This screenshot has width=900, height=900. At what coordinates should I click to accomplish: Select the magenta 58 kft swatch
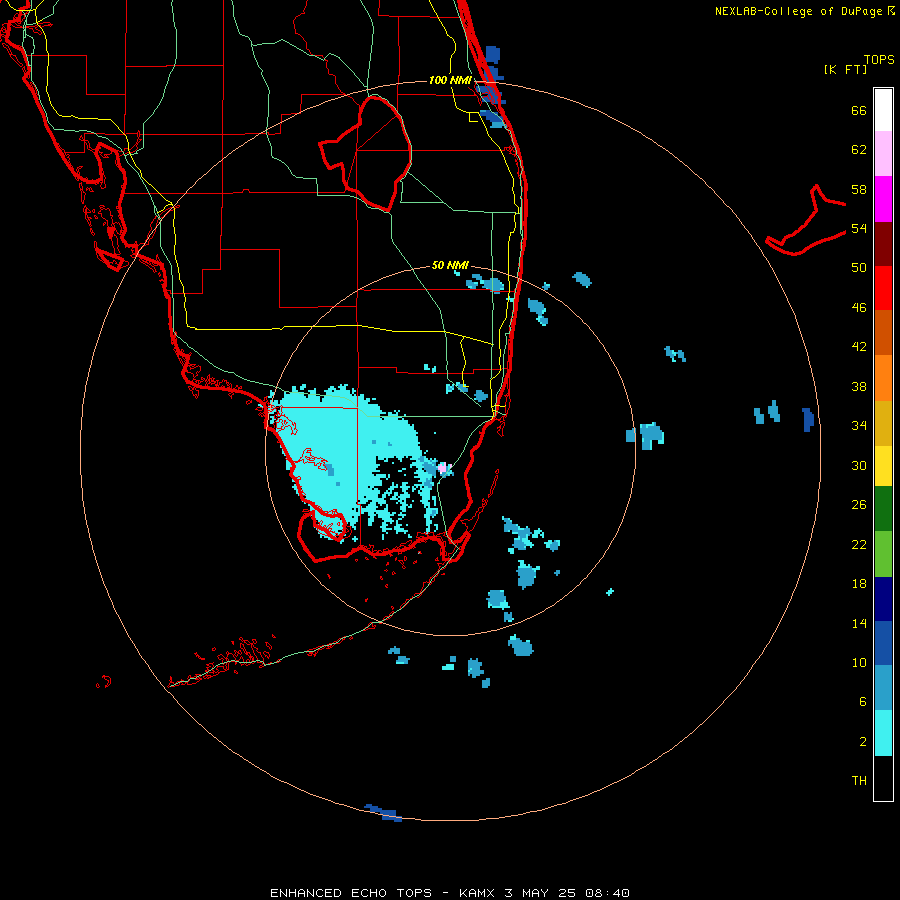(883, 199)
